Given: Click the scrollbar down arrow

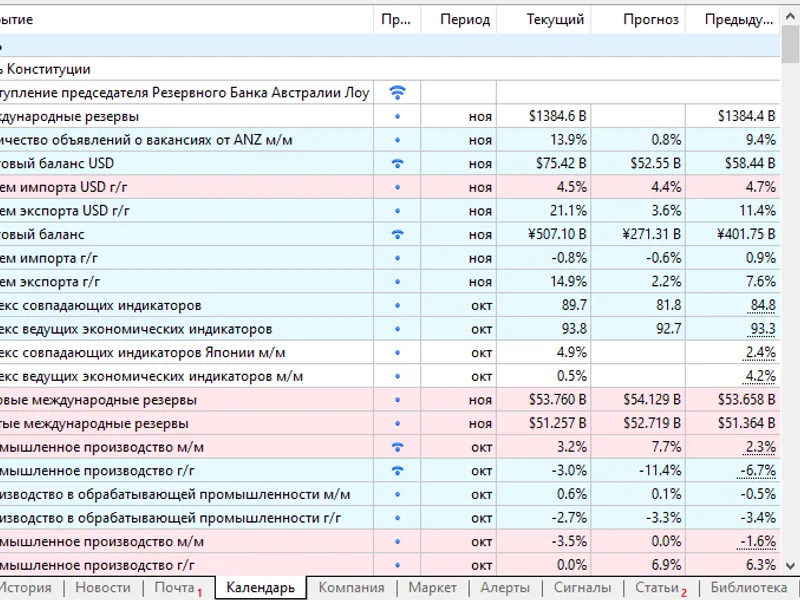Looking at the screenshot, I should click(x=790, y=565).
